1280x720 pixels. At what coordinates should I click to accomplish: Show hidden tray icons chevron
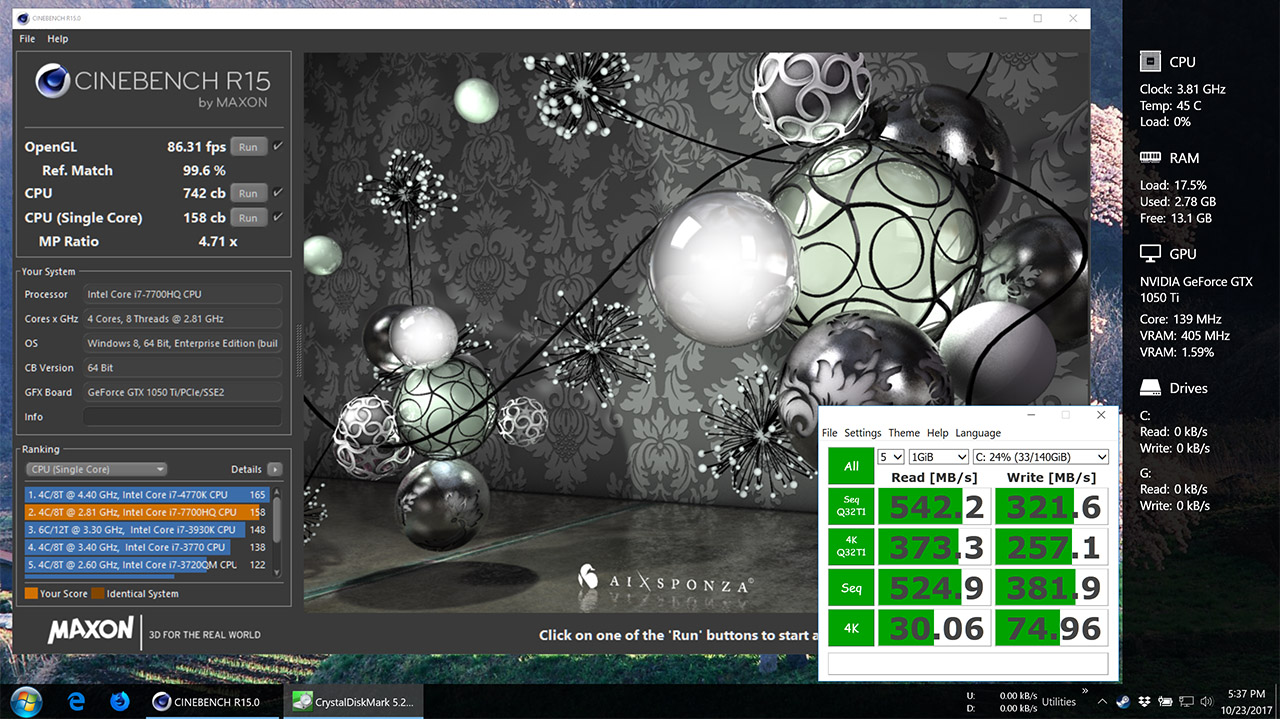coord(1103,702)
